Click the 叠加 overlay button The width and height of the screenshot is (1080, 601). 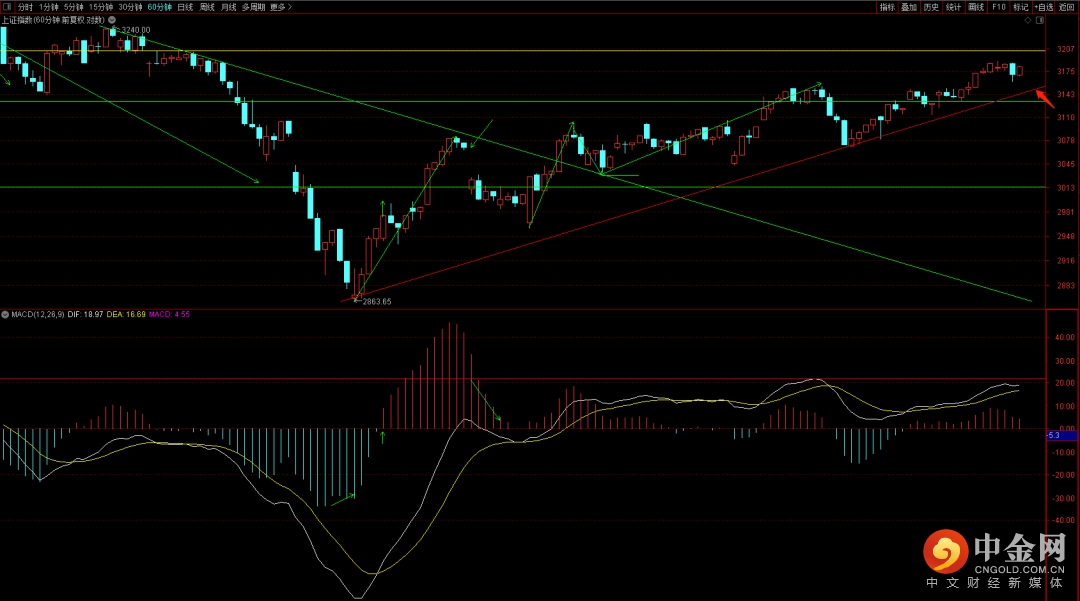click(x=909, y=7)
